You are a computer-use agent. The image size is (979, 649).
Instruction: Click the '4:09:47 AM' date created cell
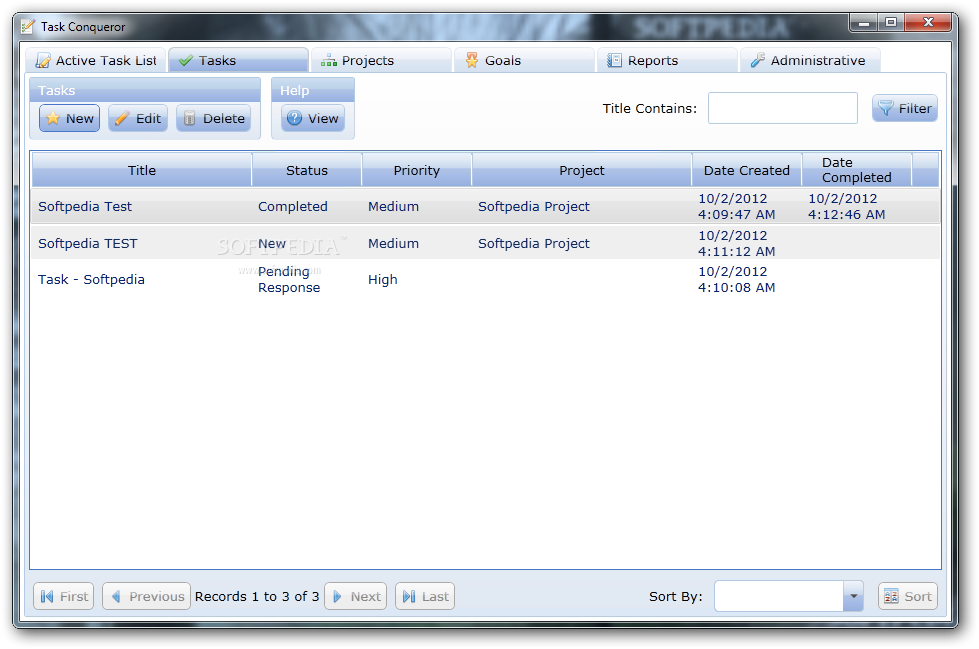[737, 206]
